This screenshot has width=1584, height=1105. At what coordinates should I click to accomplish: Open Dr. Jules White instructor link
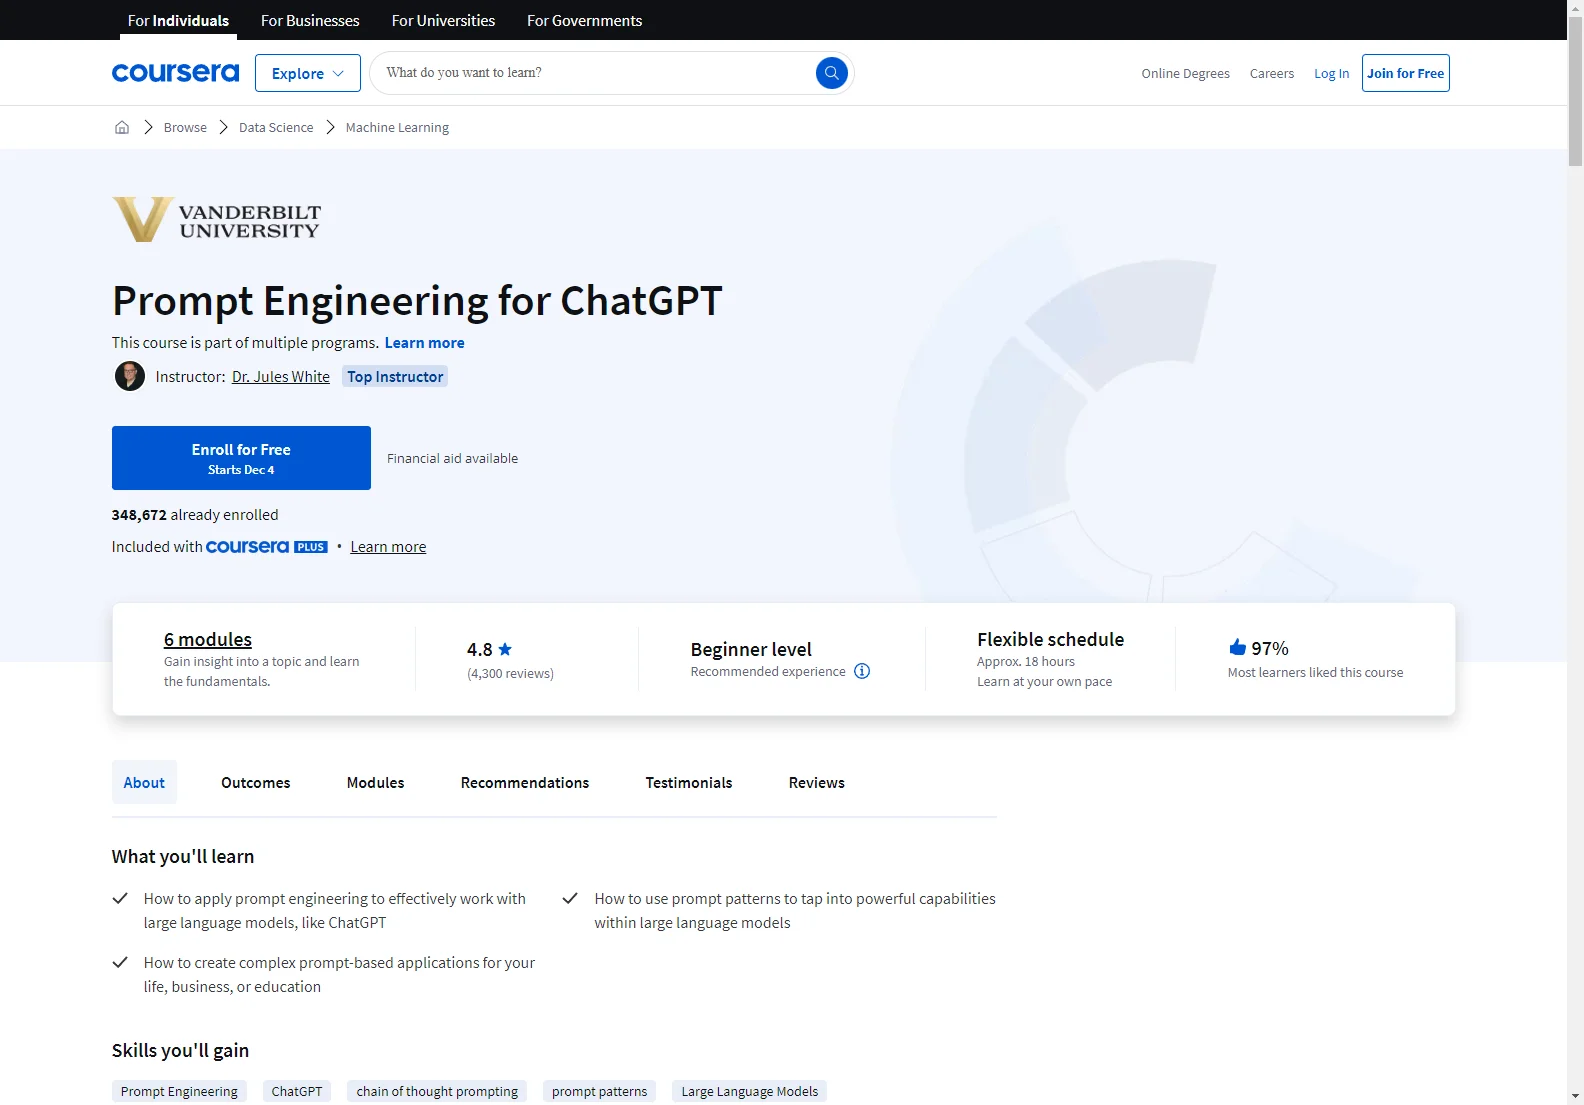(281, 376)
